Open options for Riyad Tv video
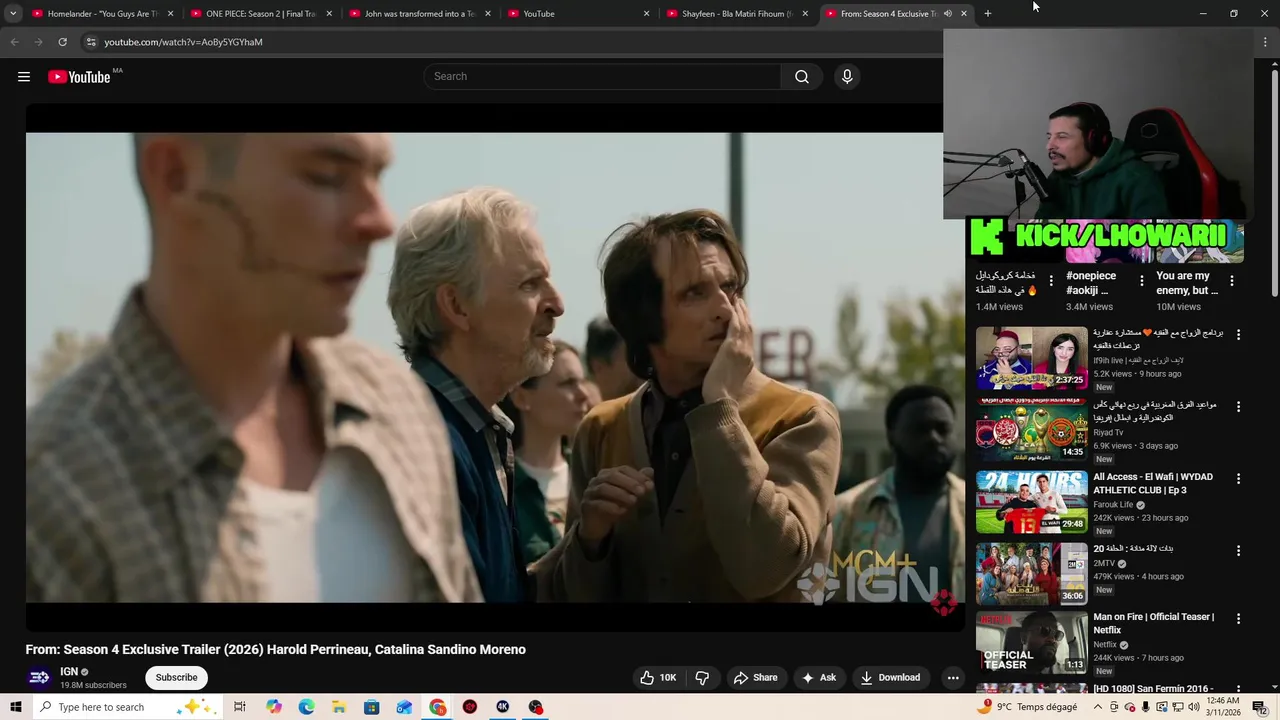Screen dimensions: 1280x720 pos(1238,407)
